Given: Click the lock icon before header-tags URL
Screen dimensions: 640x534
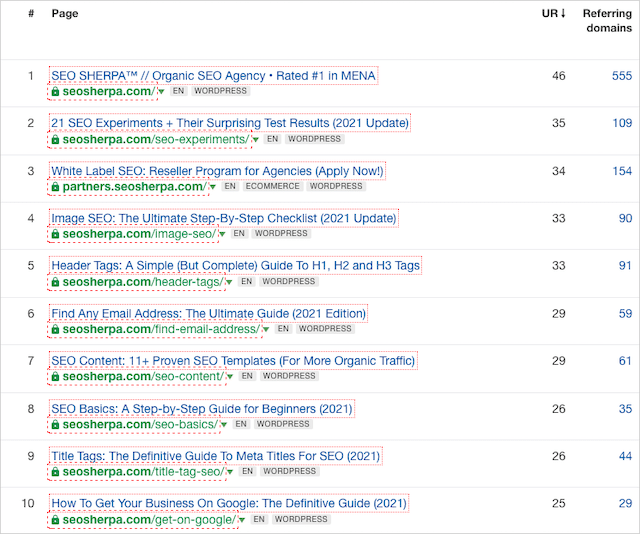Looking at the screenshot, I should coord(56,282).
